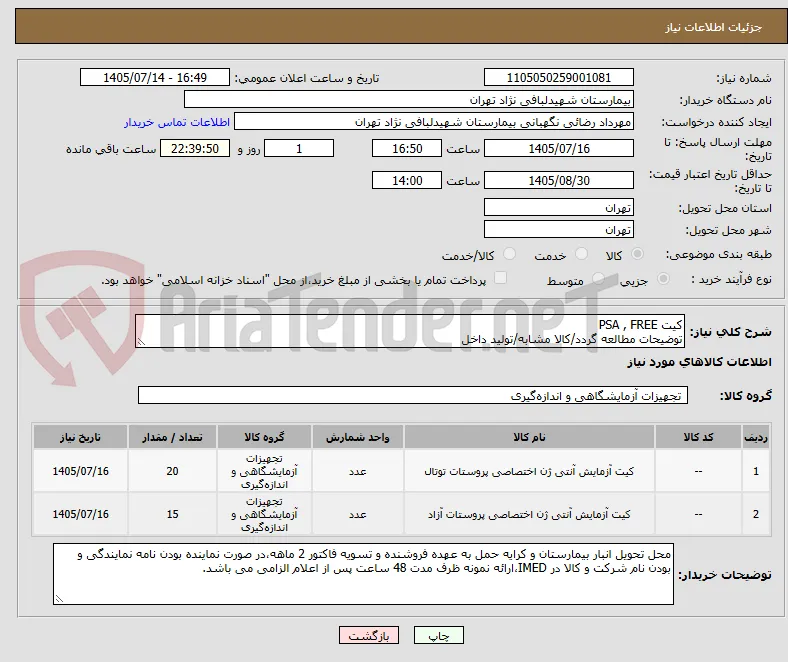This screenshot has height=662, width=788.
Task: Click the ردیف column header
Action: (x=756, y=437)
